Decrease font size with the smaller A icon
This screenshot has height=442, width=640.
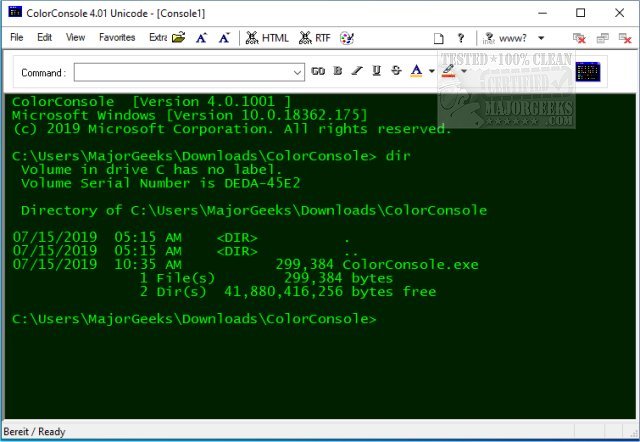(223, 38)
